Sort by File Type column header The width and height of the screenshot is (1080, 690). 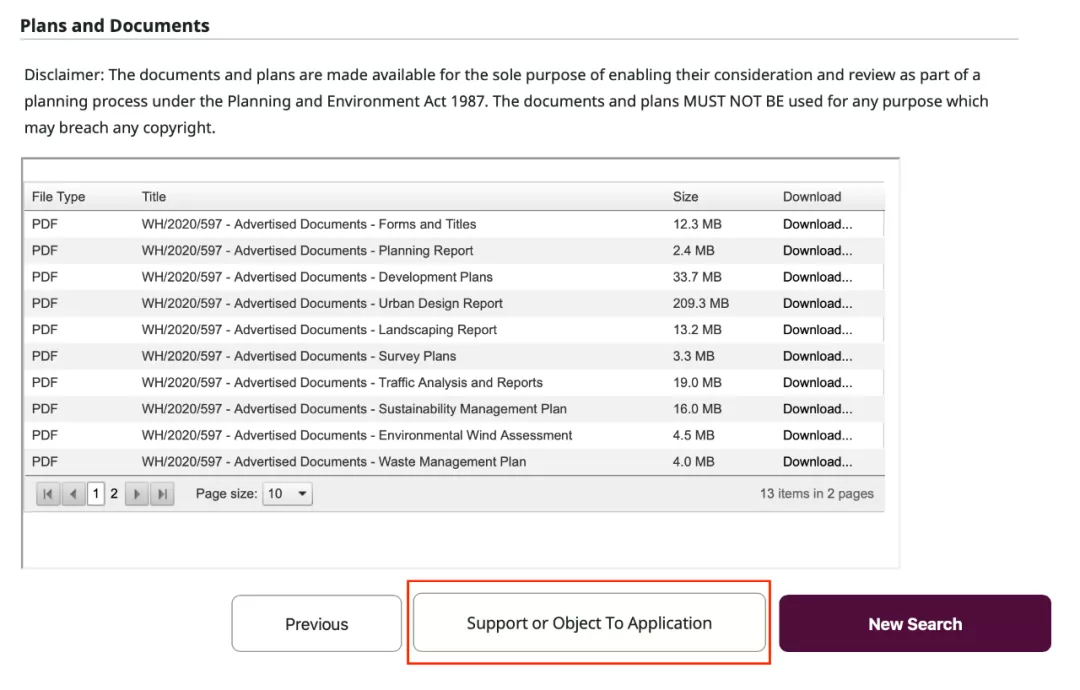click(x=59, y=197)
